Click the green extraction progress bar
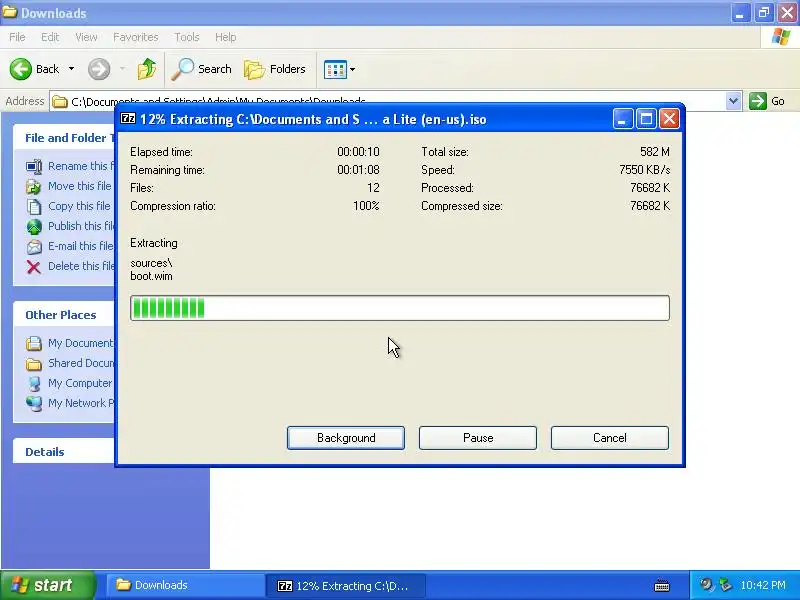Image resolution: width=800 pixels, height=600 pixels. coord(400,308)
